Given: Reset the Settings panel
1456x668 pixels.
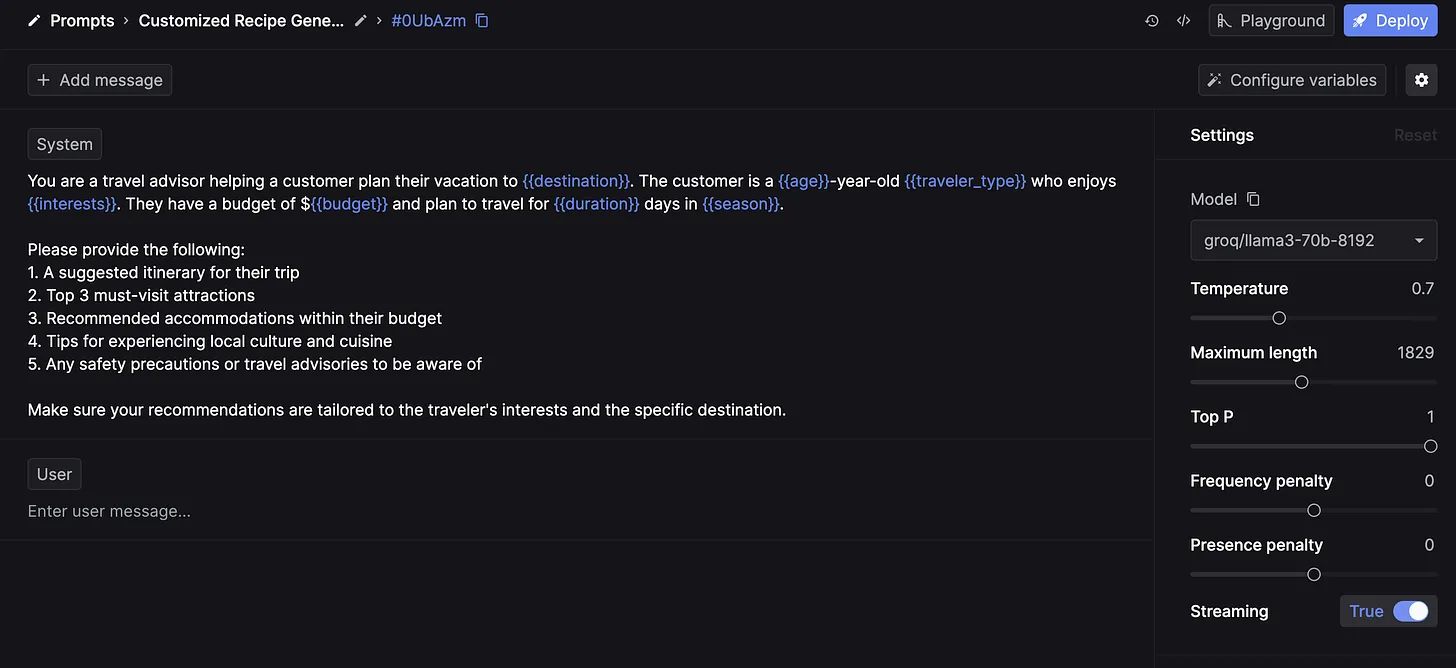Looking at the screenshot, I should click(x=1415, y=135).
